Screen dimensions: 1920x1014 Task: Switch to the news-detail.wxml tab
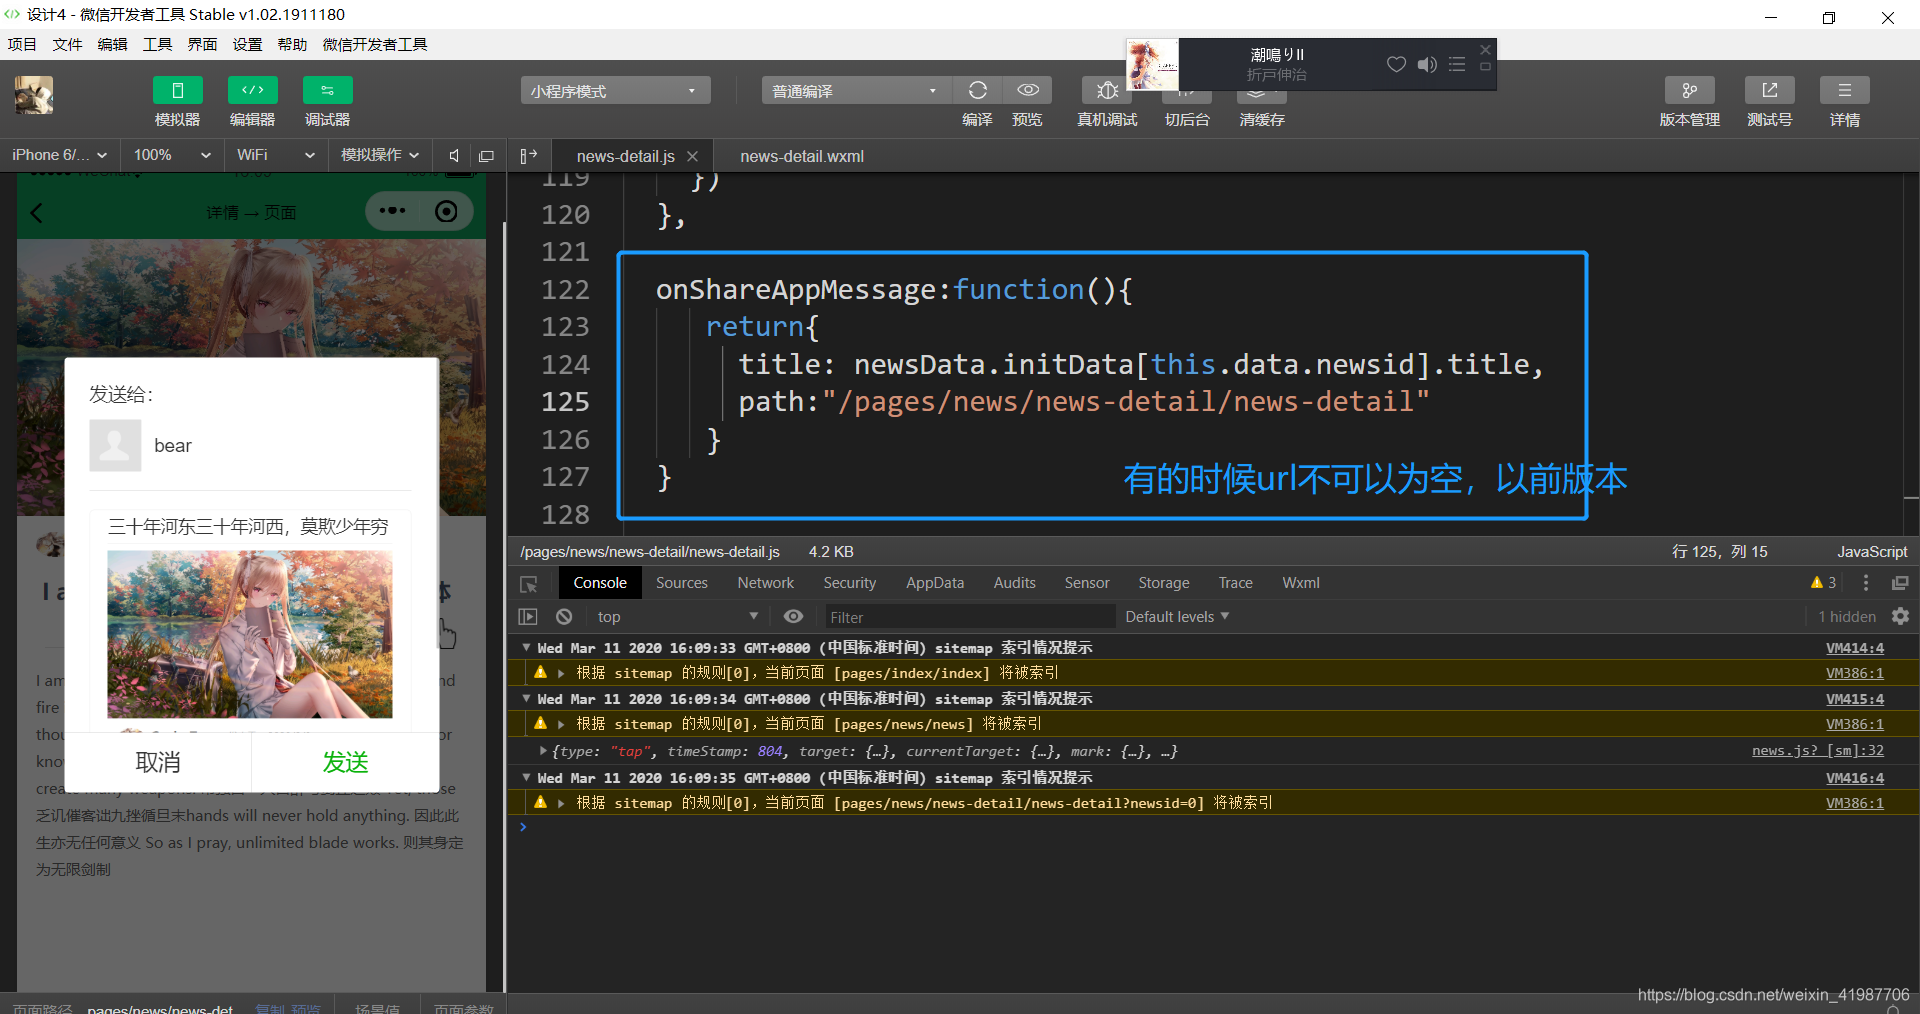click(802, 156)
